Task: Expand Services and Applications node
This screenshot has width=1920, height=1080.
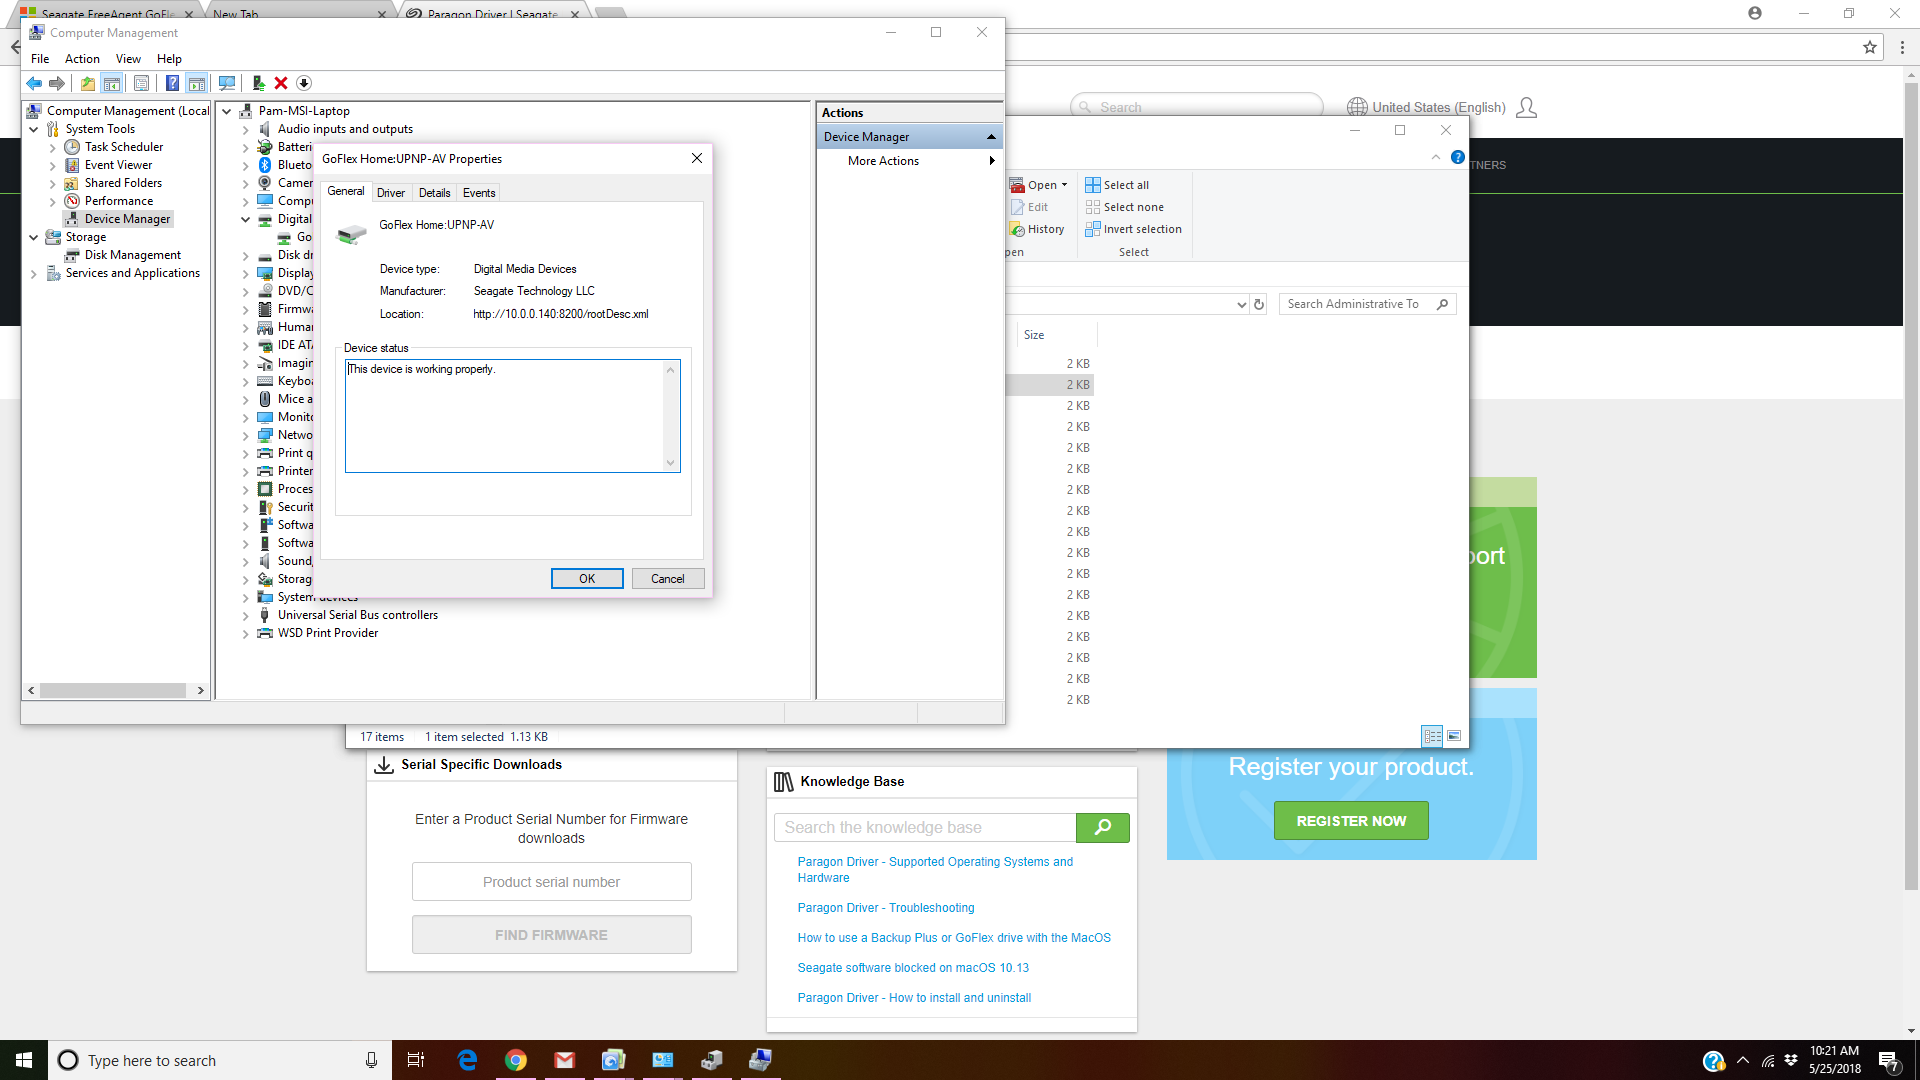Action: [x=33, y=273]
